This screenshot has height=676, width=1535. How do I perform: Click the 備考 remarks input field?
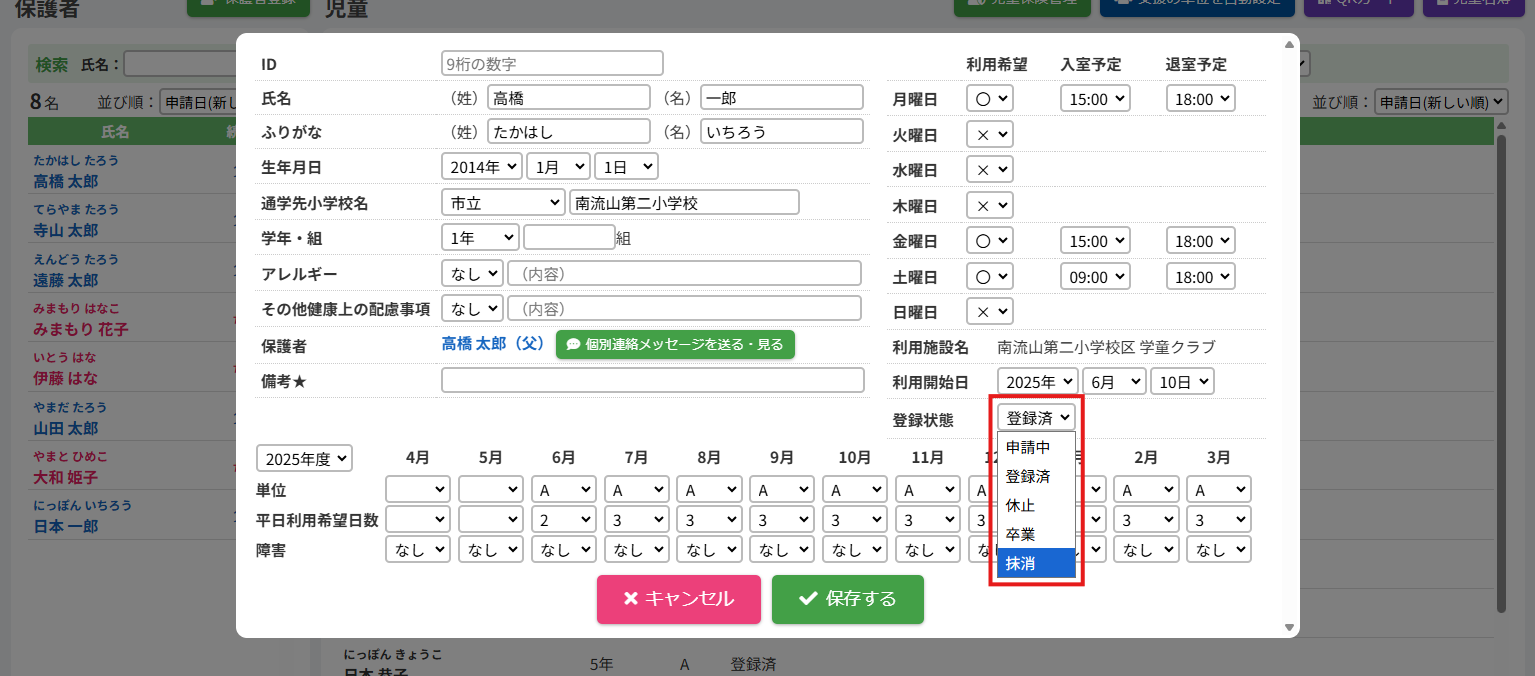[652, 380]
